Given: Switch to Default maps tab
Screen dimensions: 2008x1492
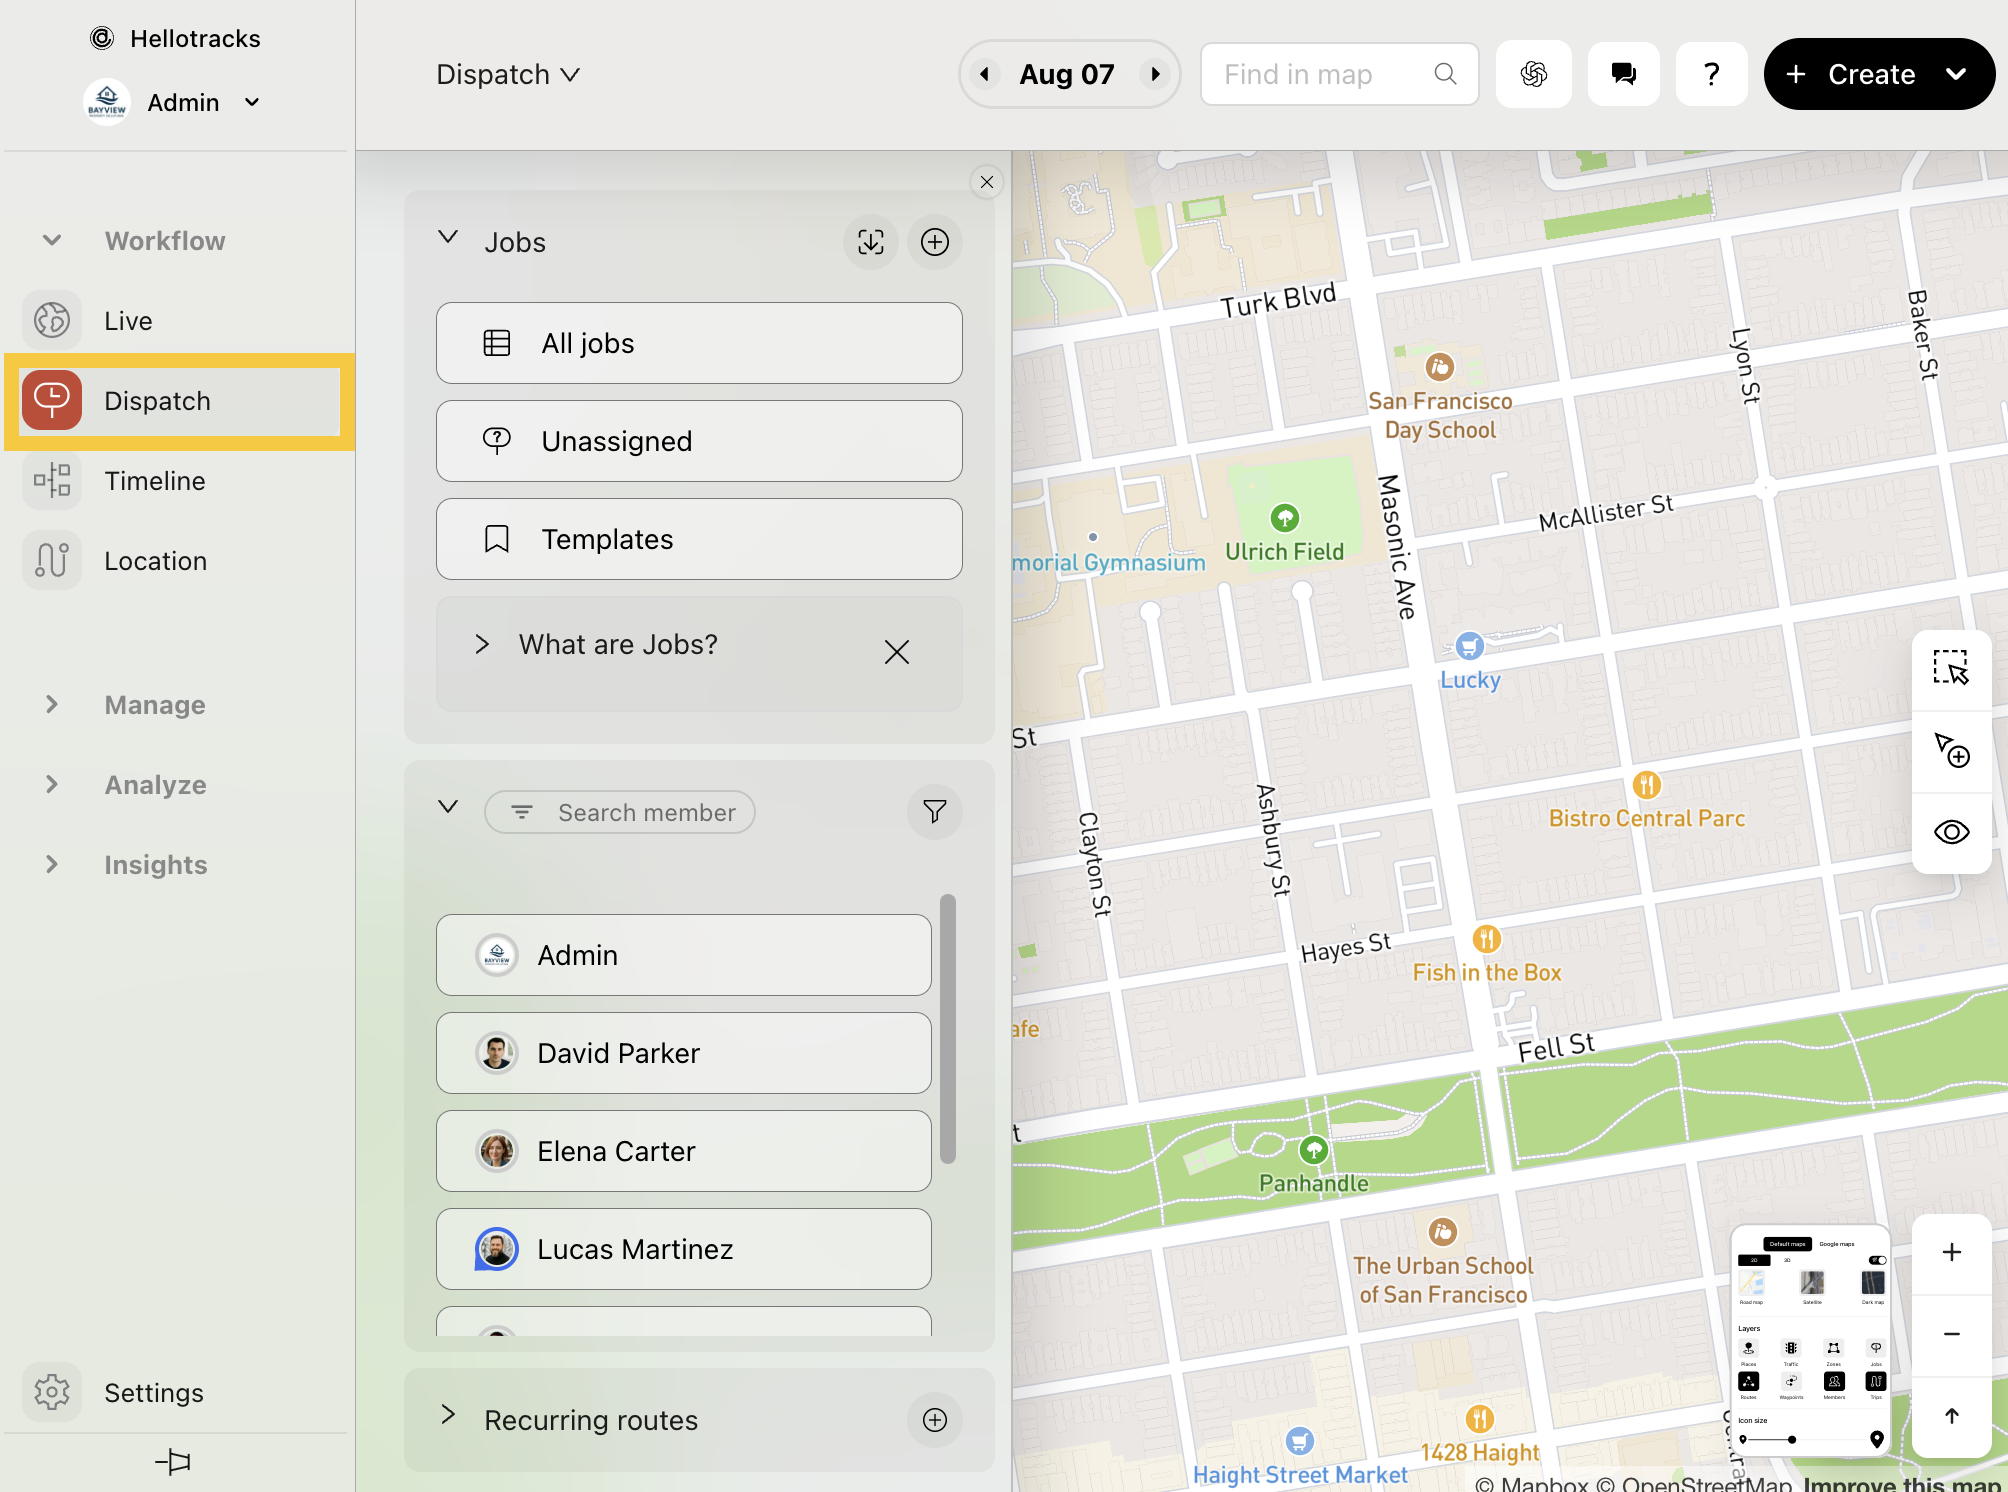Looking at the screenshot, I should [x=1787, y=1244].
